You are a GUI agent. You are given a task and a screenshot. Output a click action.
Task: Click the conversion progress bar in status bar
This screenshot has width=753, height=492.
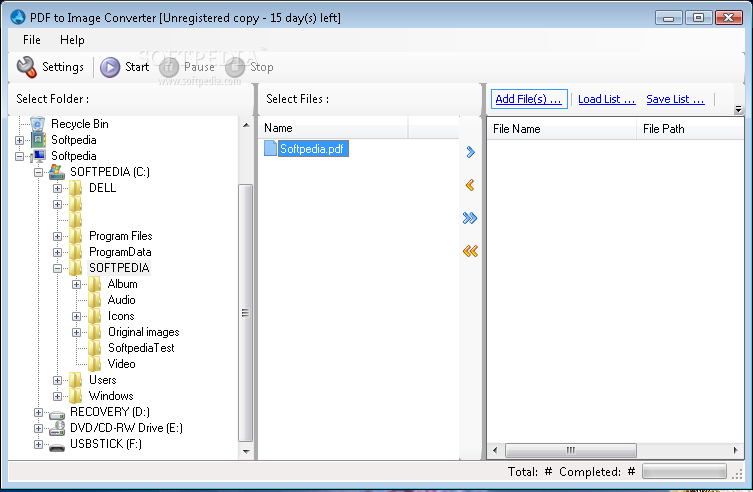tap(684, 472)
